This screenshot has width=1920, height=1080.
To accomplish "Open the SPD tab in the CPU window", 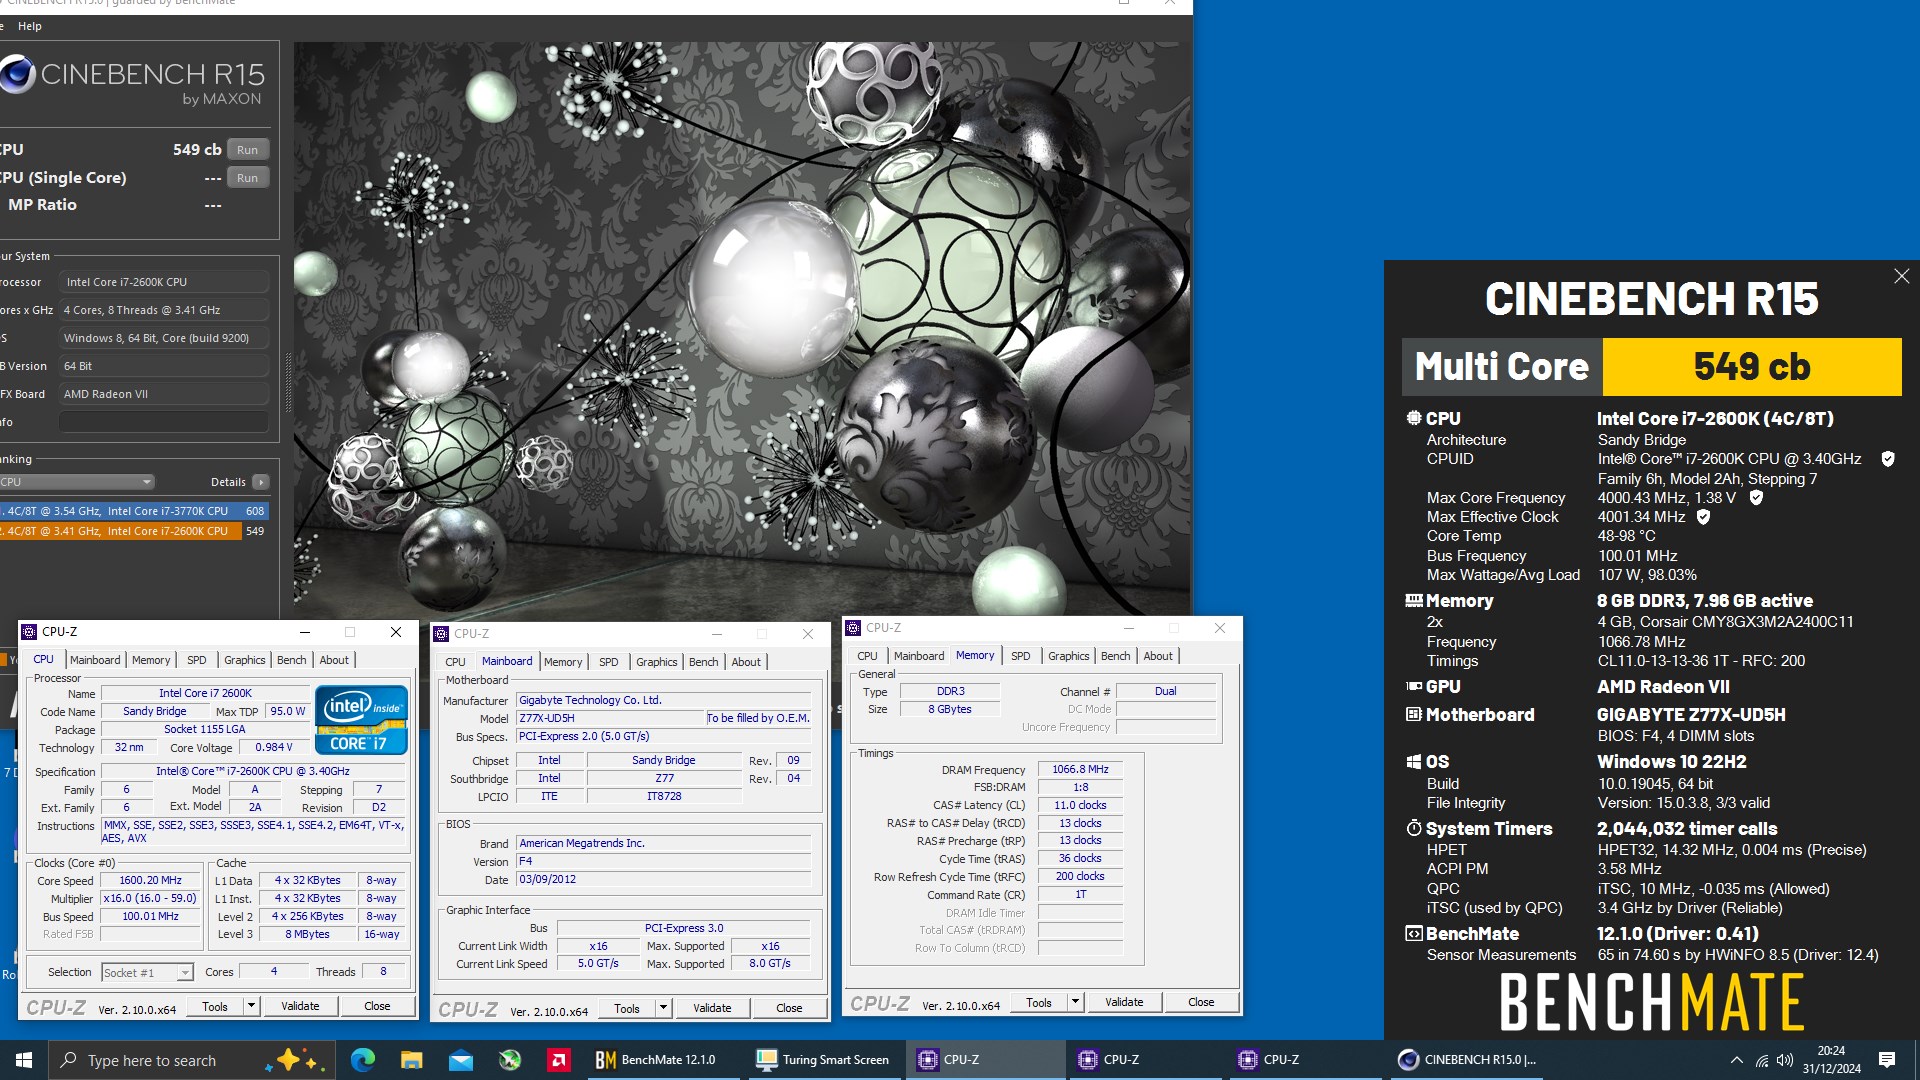I will pyautogui.click(x=197, y=660).
